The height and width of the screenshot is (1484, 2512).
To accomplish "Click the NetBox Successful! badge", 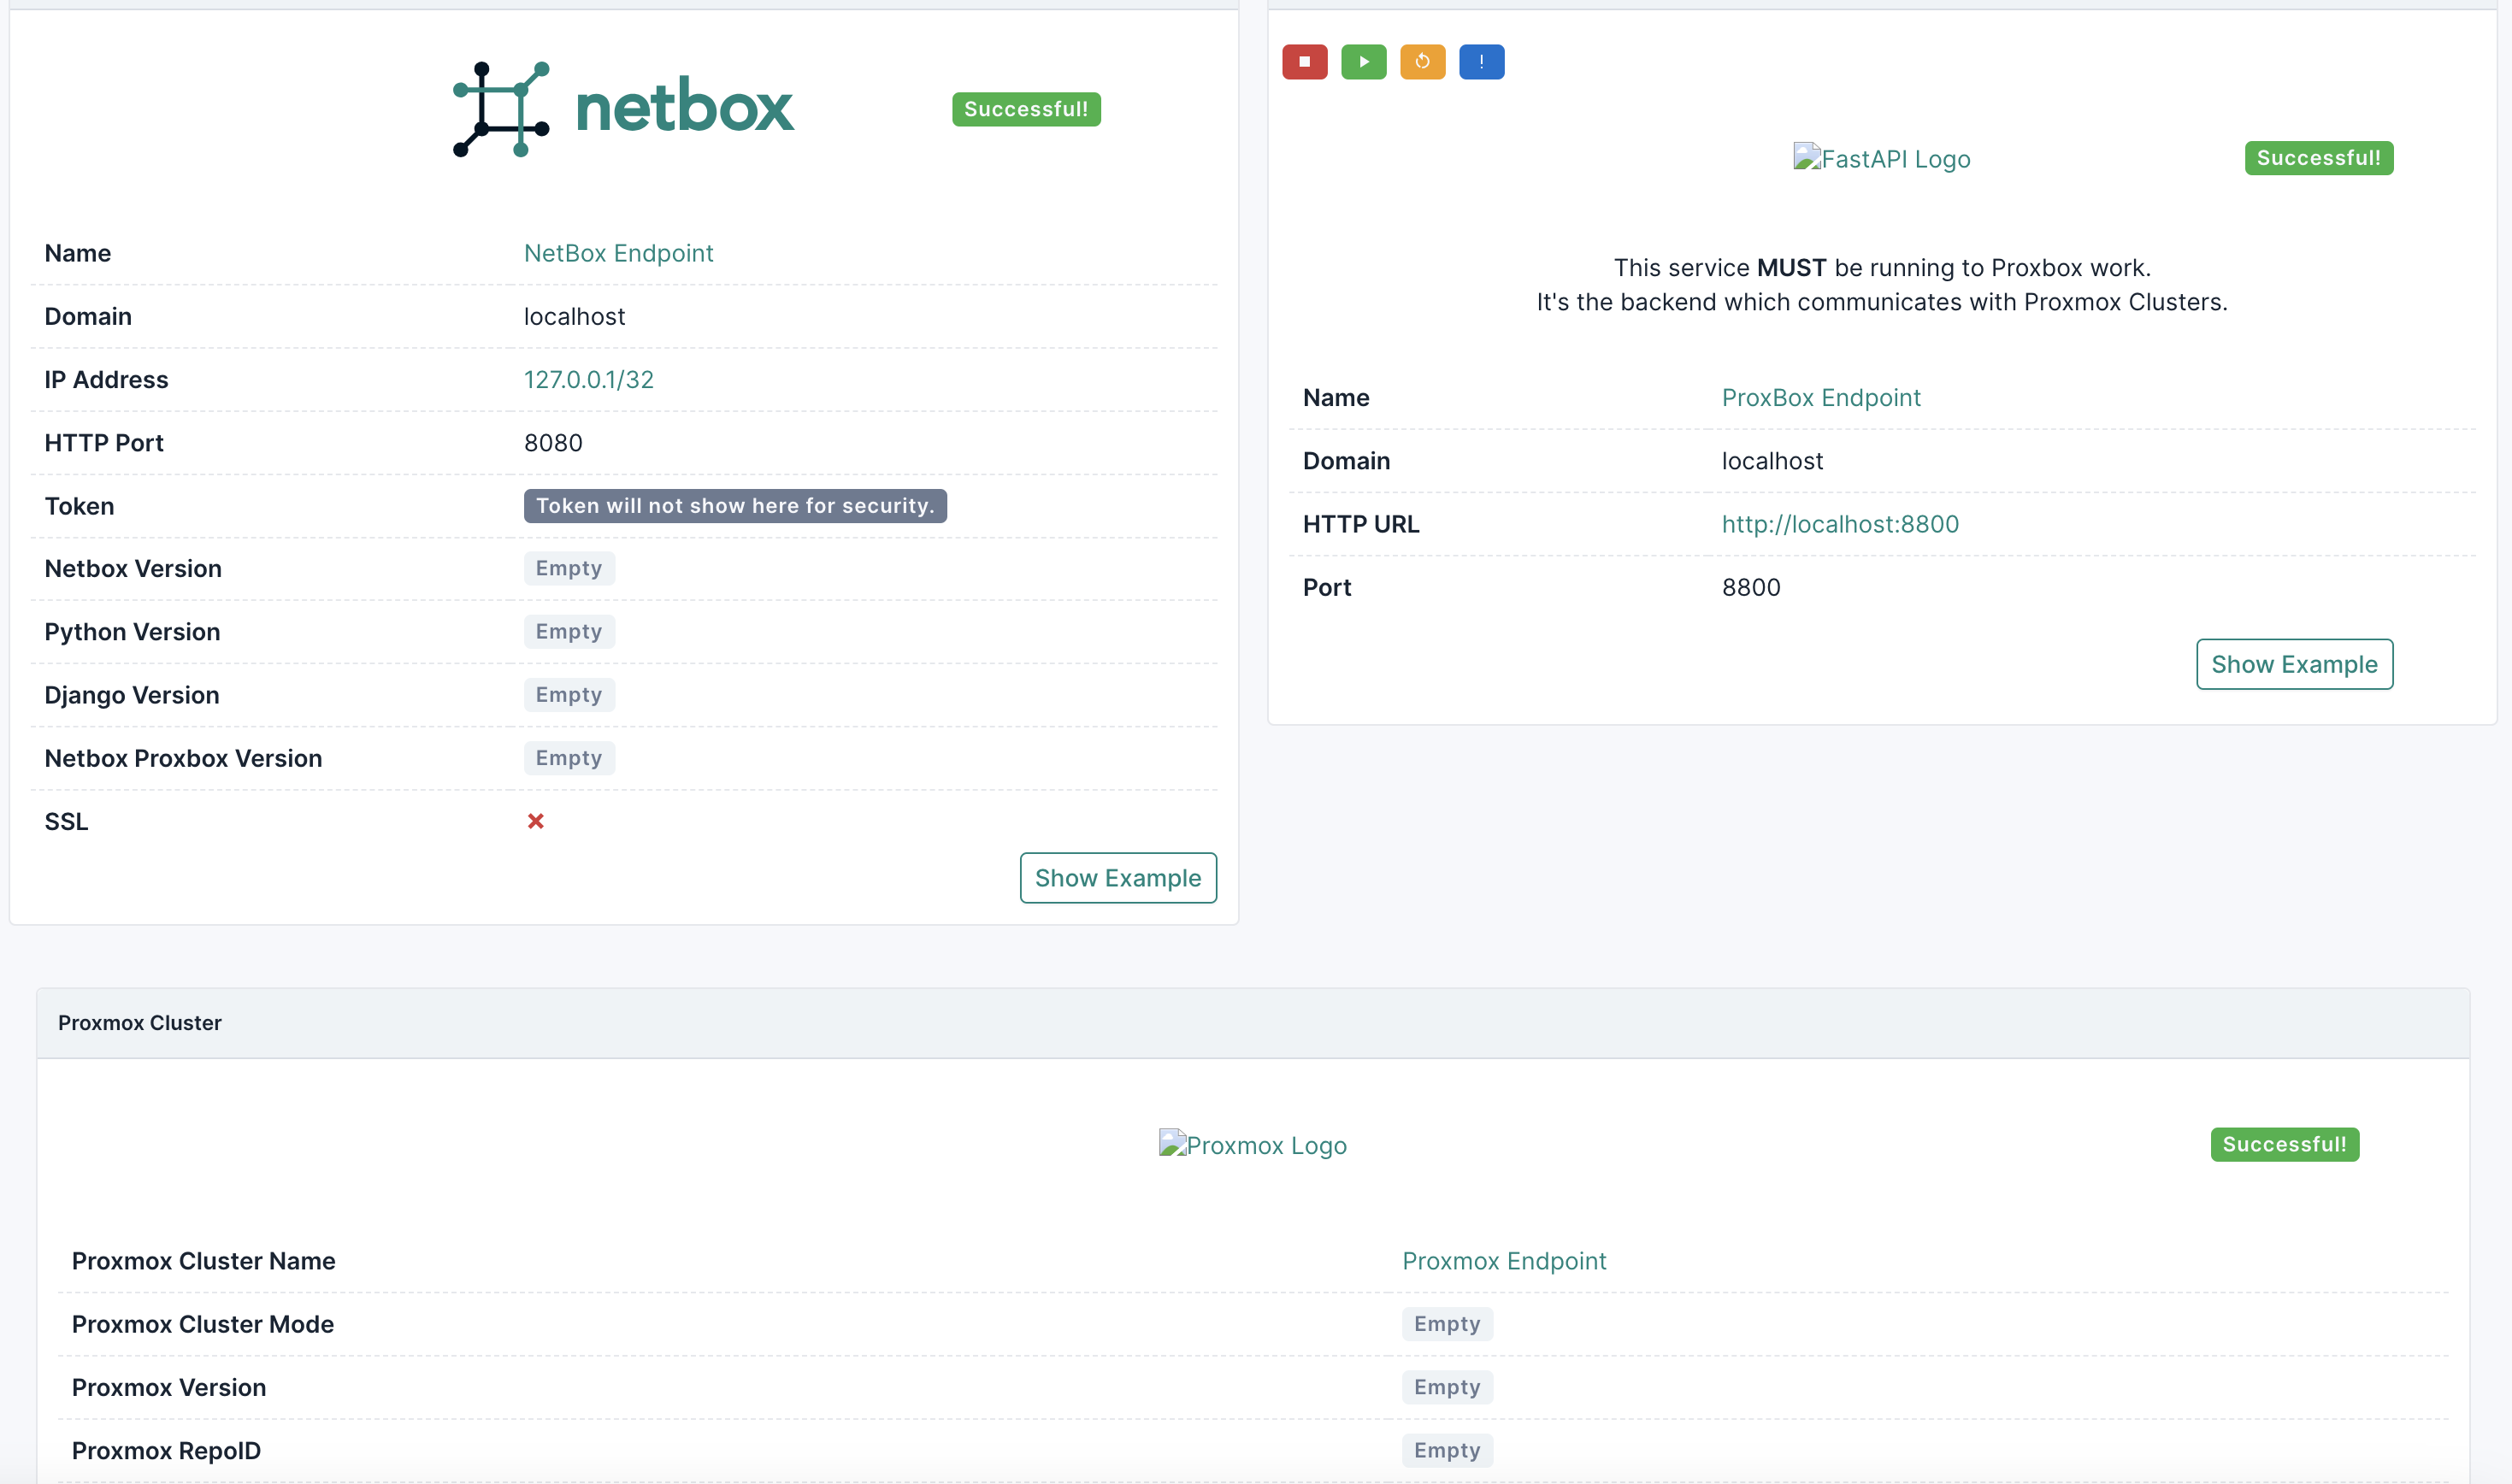I will pyautogui.click(x=1026, y=109).
